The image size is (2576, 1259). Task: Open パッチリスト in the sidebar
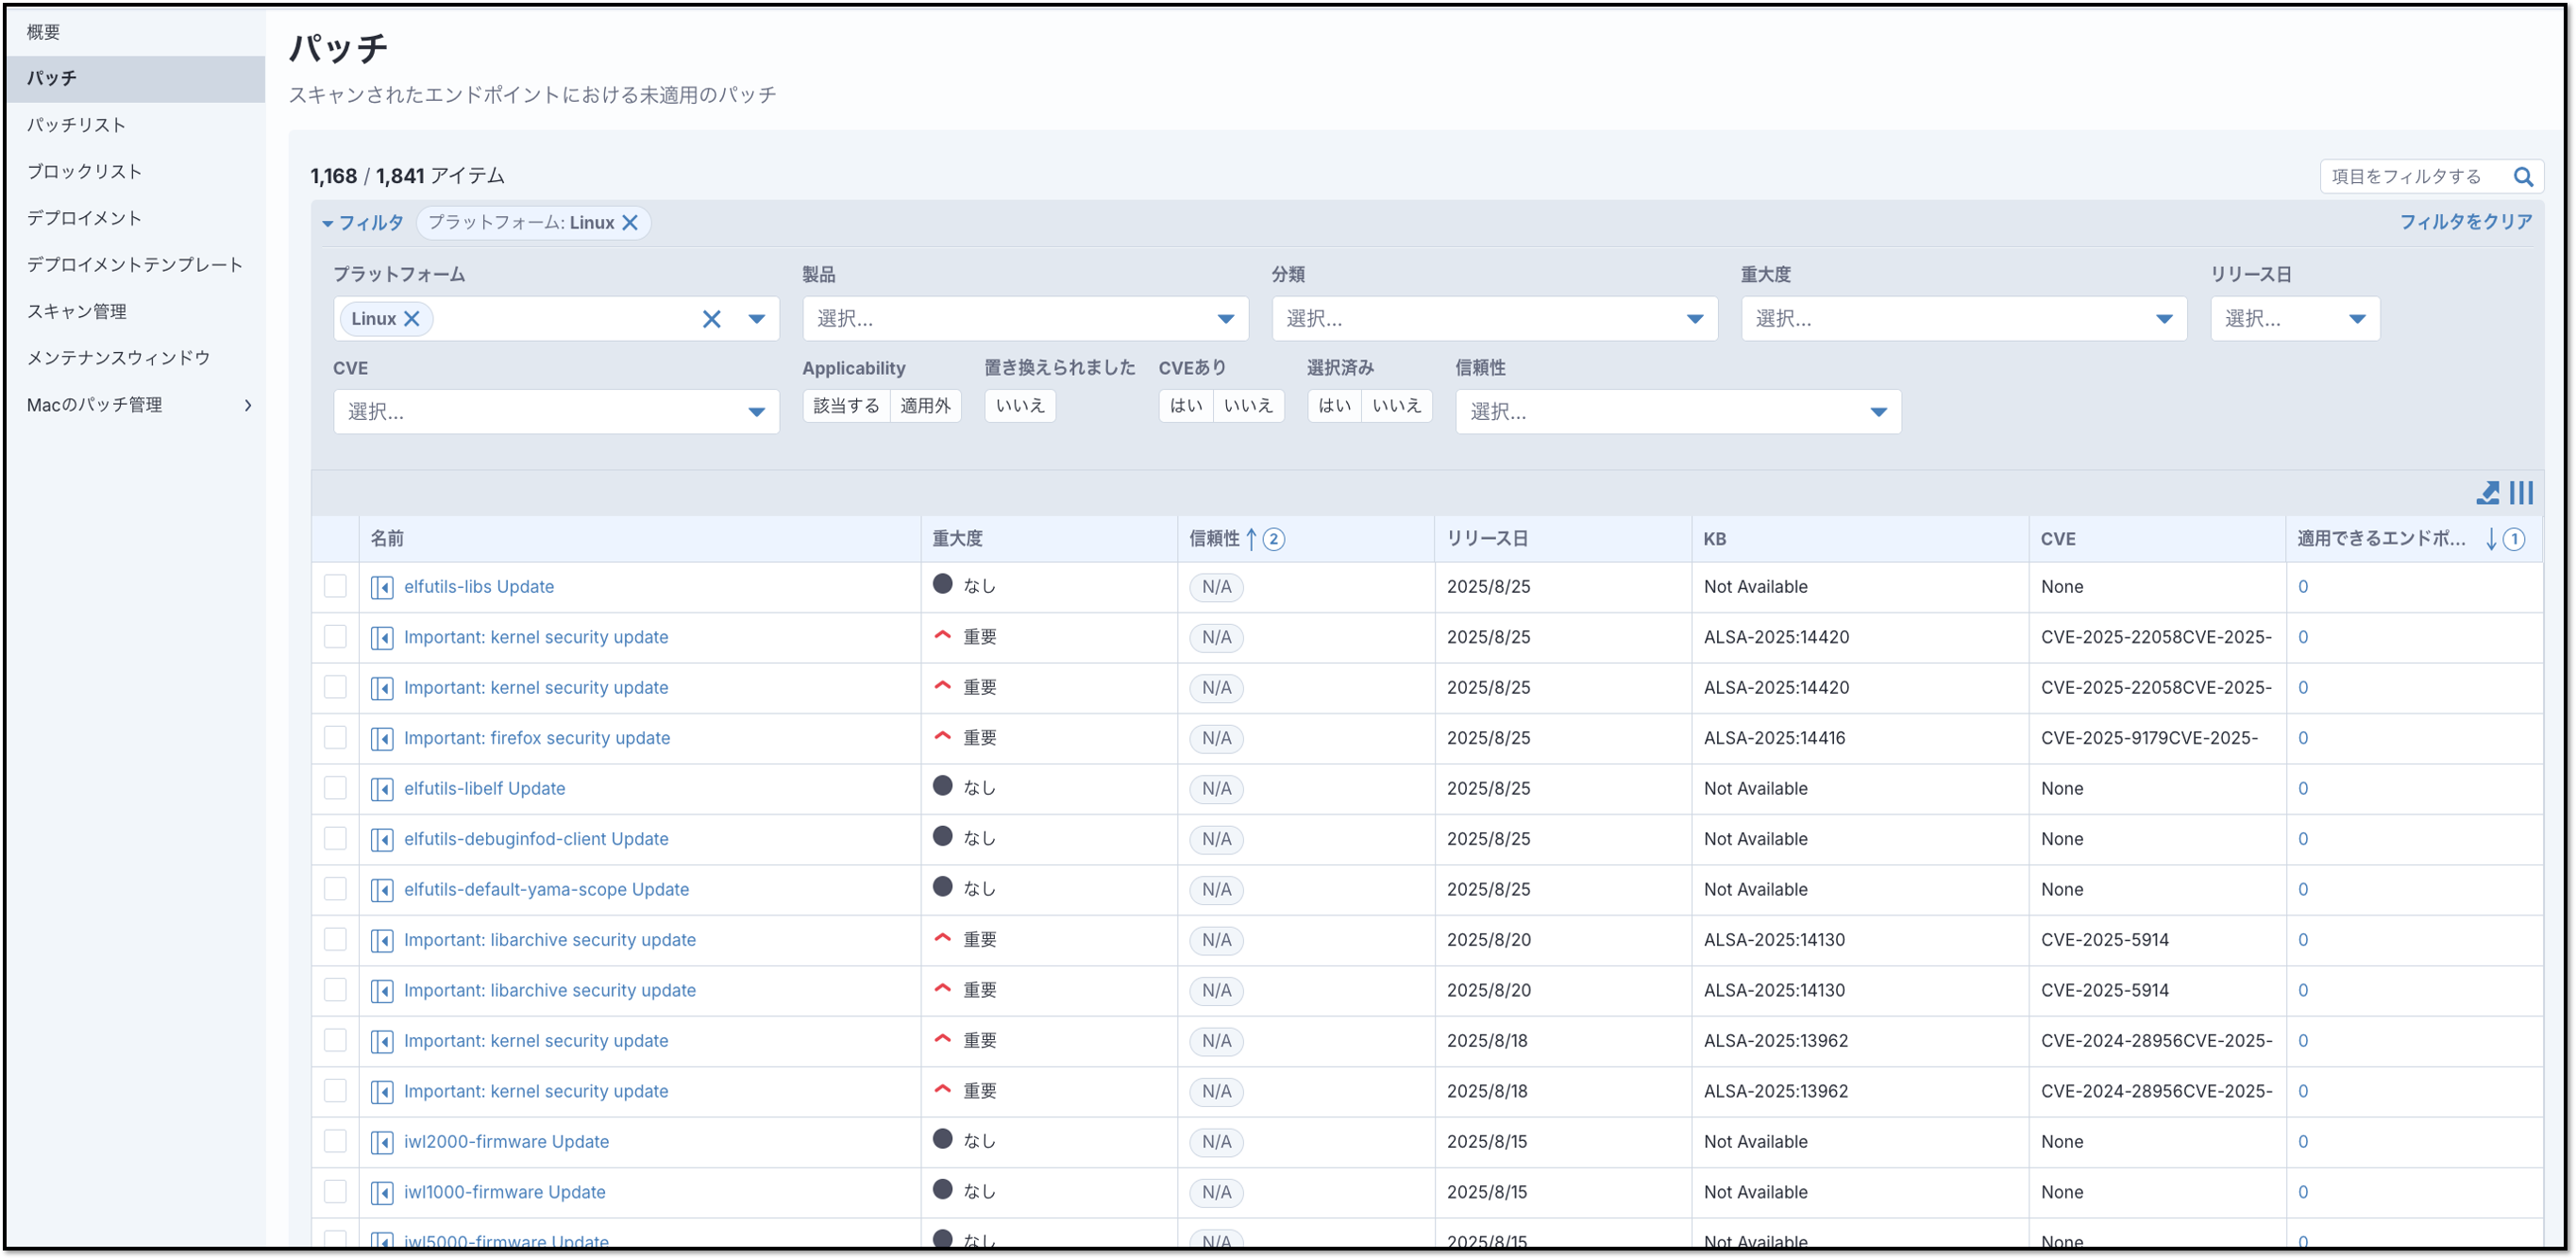tap(77, 125)
